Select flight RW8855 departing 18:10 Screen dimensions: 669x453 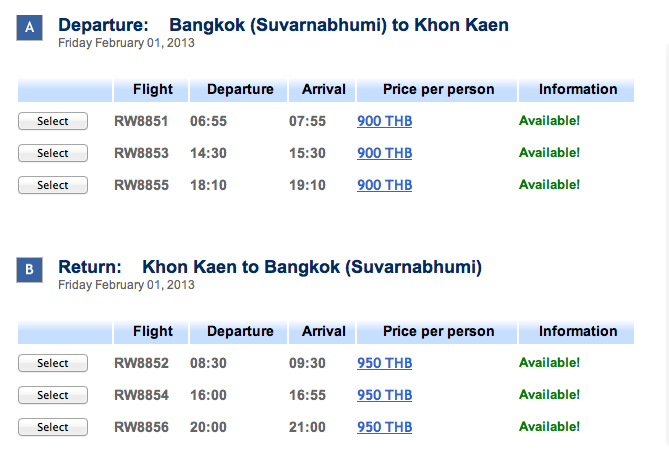[x=53, y=185]
